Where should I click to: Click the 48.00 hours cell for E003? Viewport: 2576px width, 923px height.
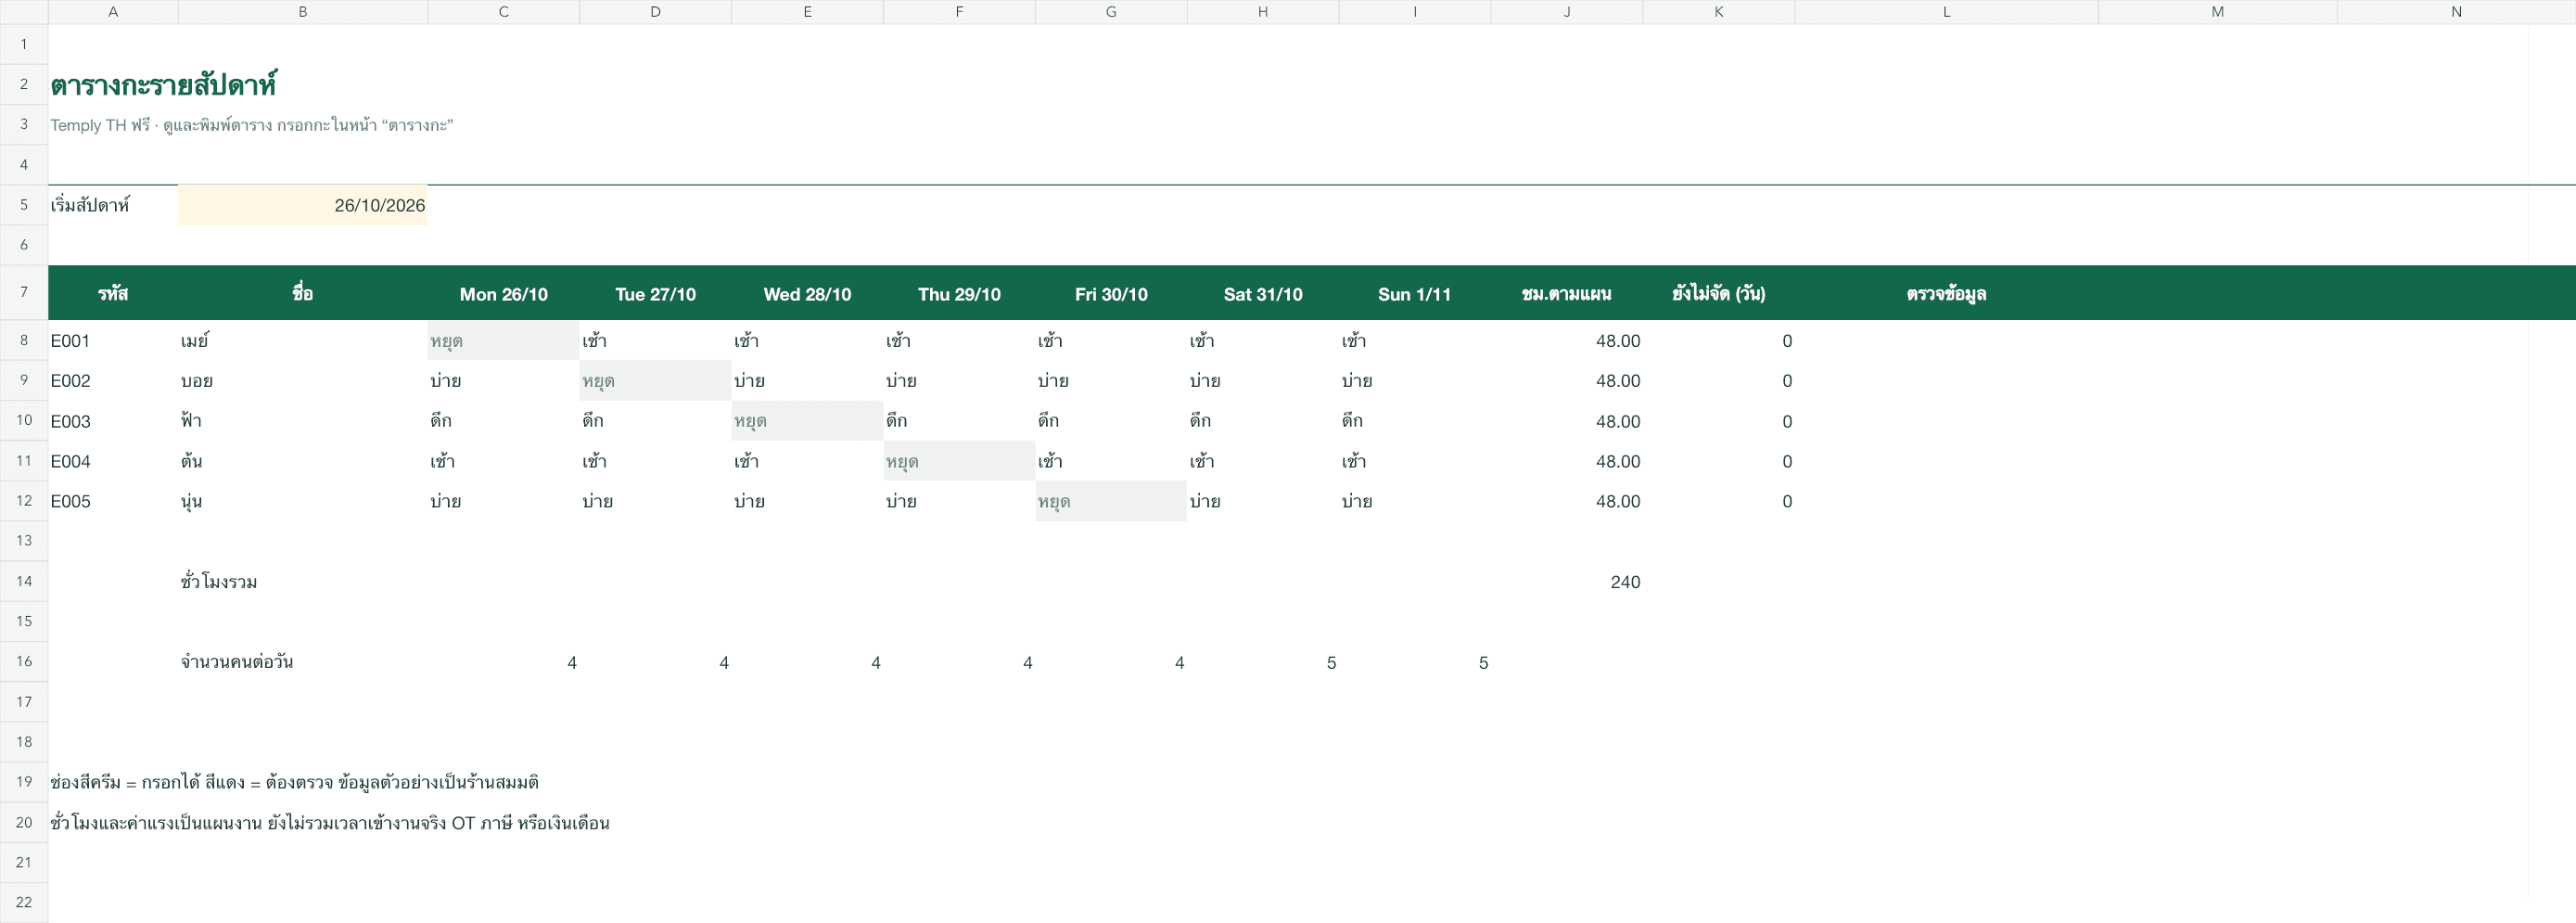pyautogui.click(x=1566, y=421)
